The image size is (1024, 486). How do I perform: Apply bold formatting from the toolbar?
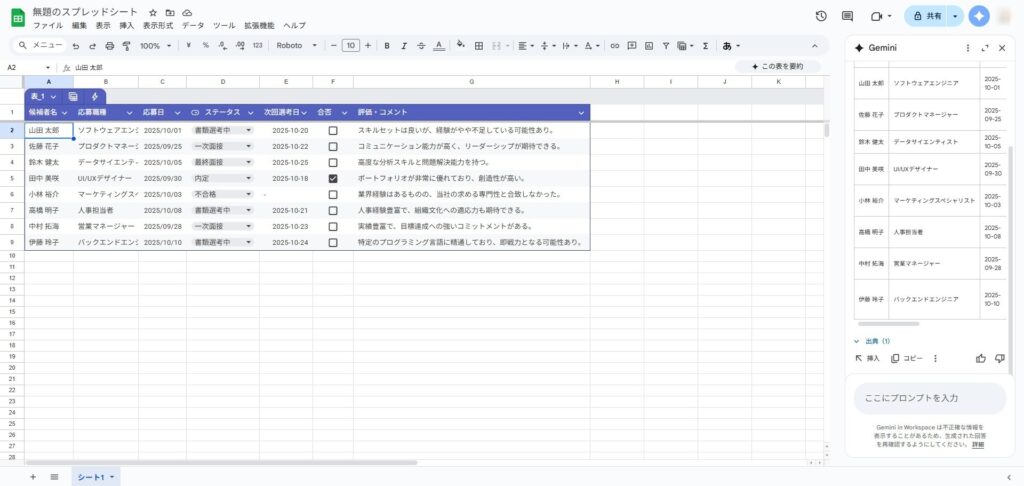[387, 46]
